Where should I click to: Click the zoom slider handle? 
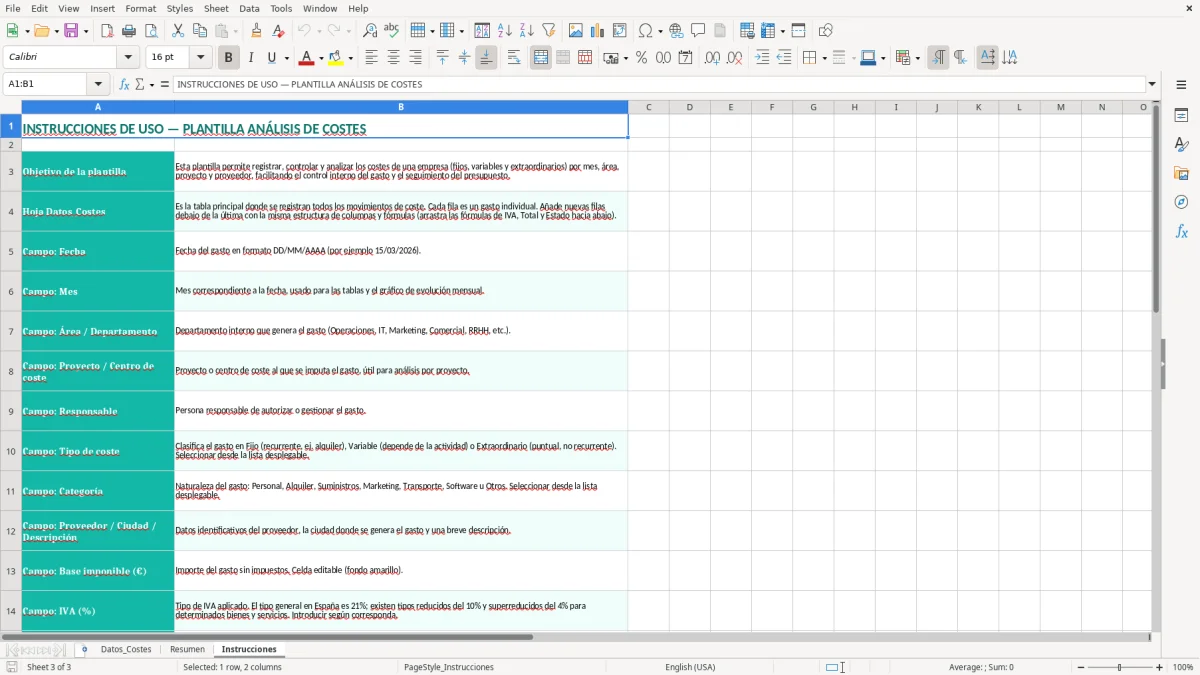1119,667
